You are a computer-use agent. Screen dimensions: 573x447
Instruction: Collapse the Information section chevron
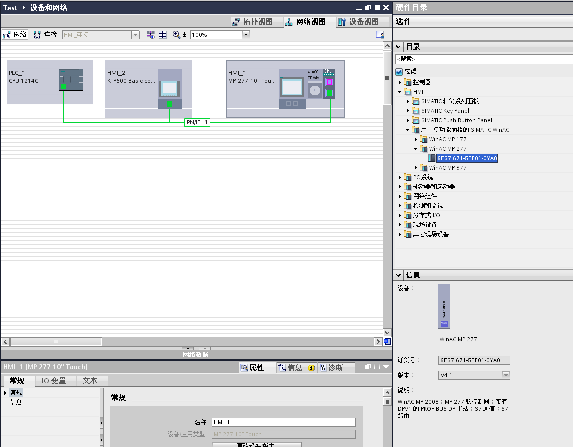point(398,275)
